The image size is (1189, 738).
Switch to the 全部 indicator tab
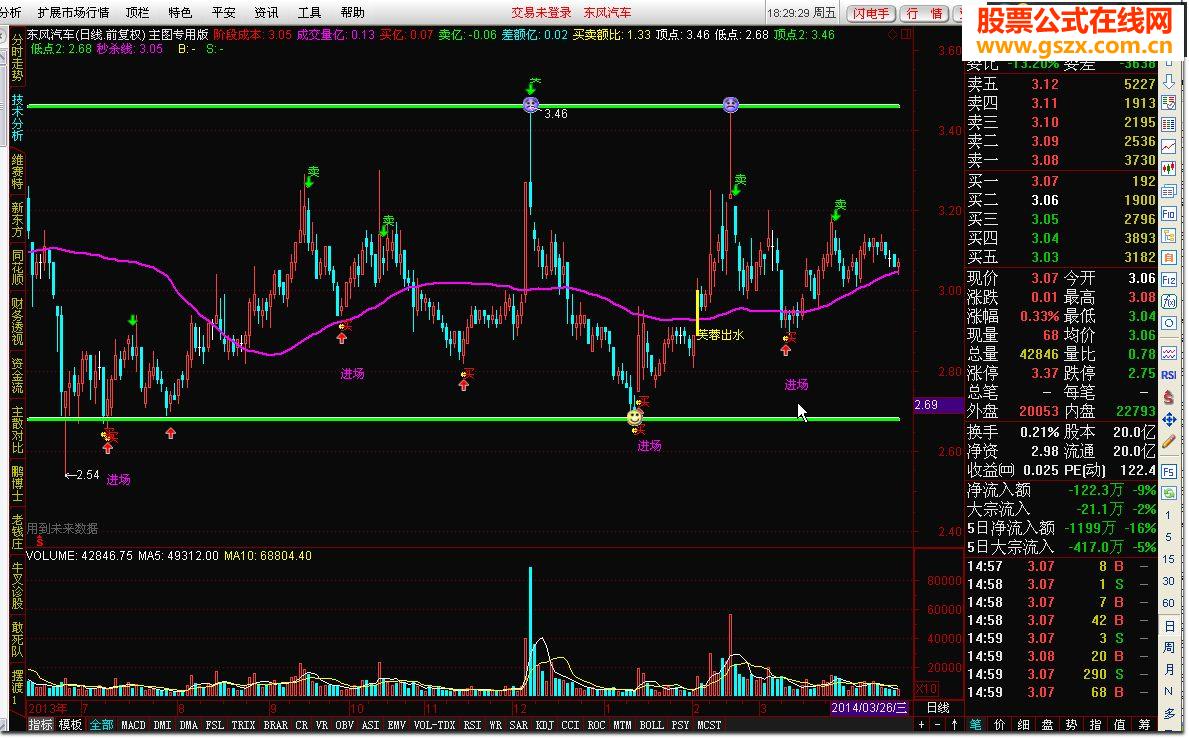(x=101, y=725)
